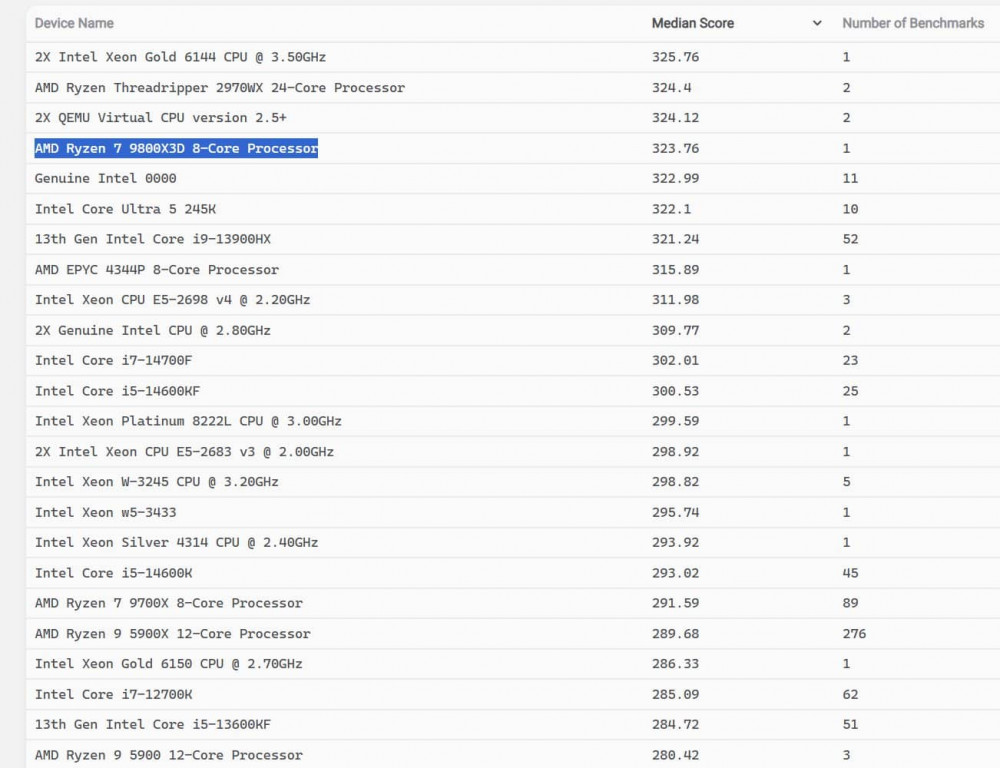Click median score value 299.59

(x=675, y=421)
